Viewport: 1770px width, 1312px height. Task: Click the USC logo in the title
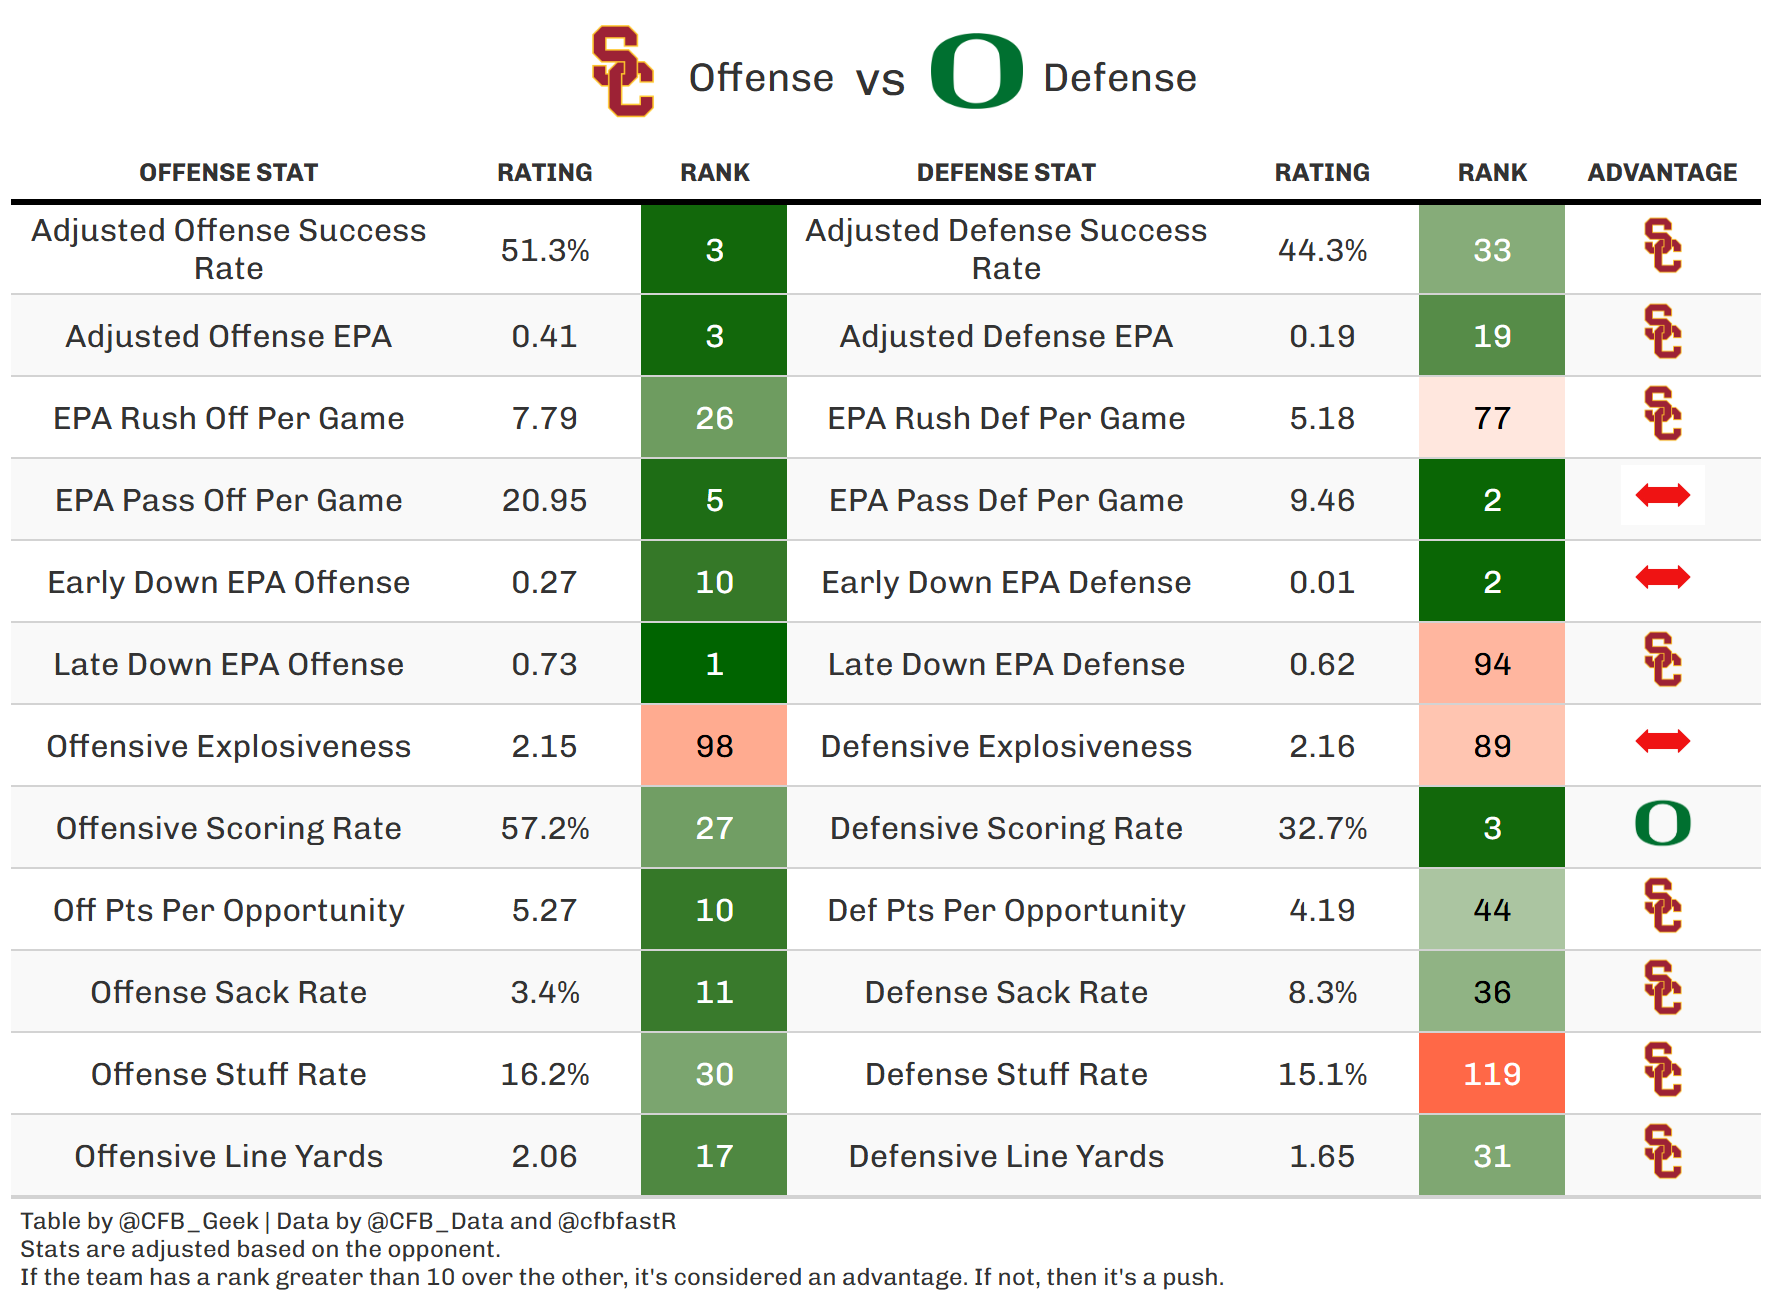(x=622, y=72)
